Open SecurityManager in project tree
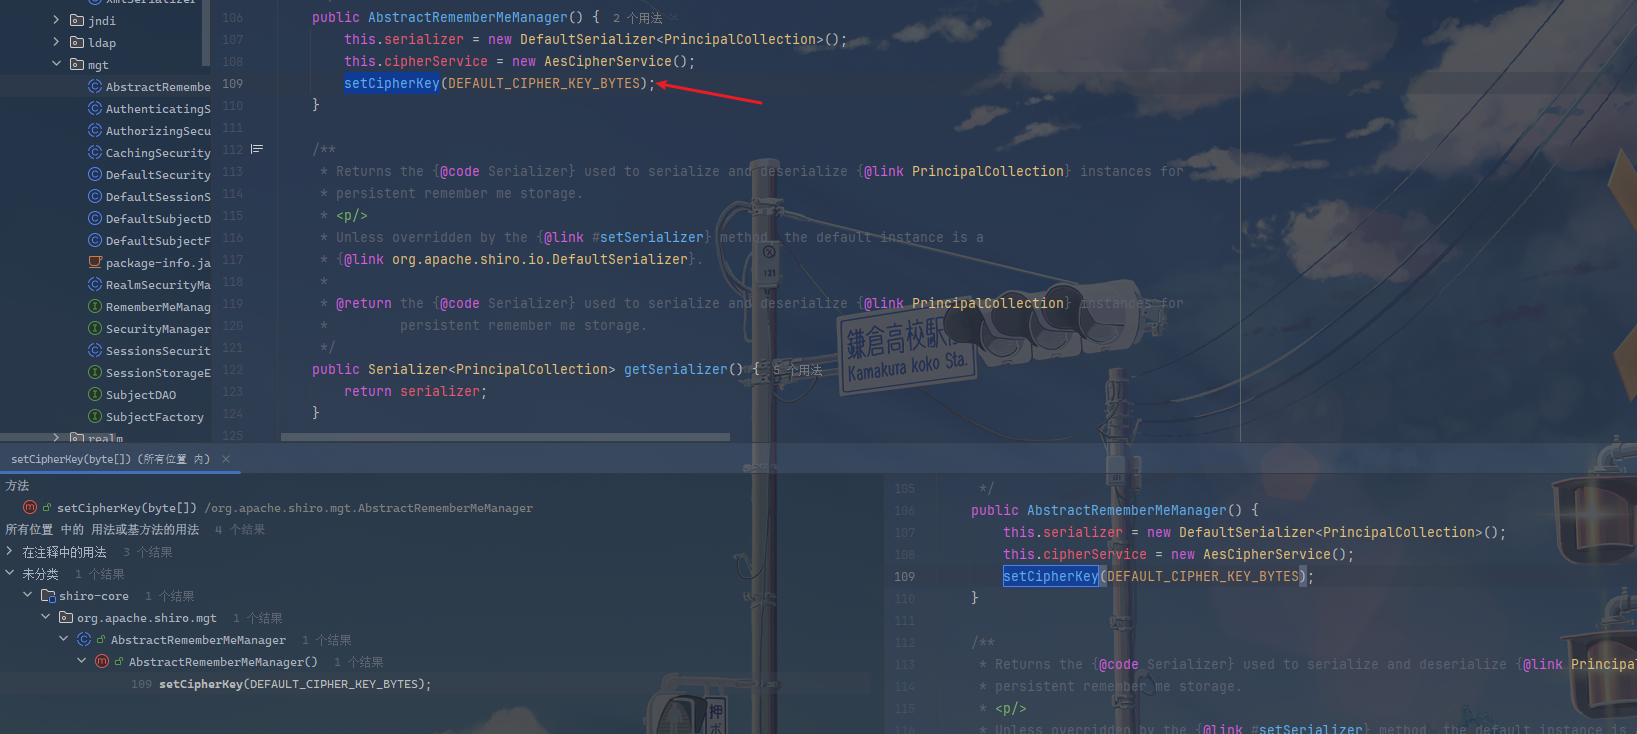 (x=158, y=329)
